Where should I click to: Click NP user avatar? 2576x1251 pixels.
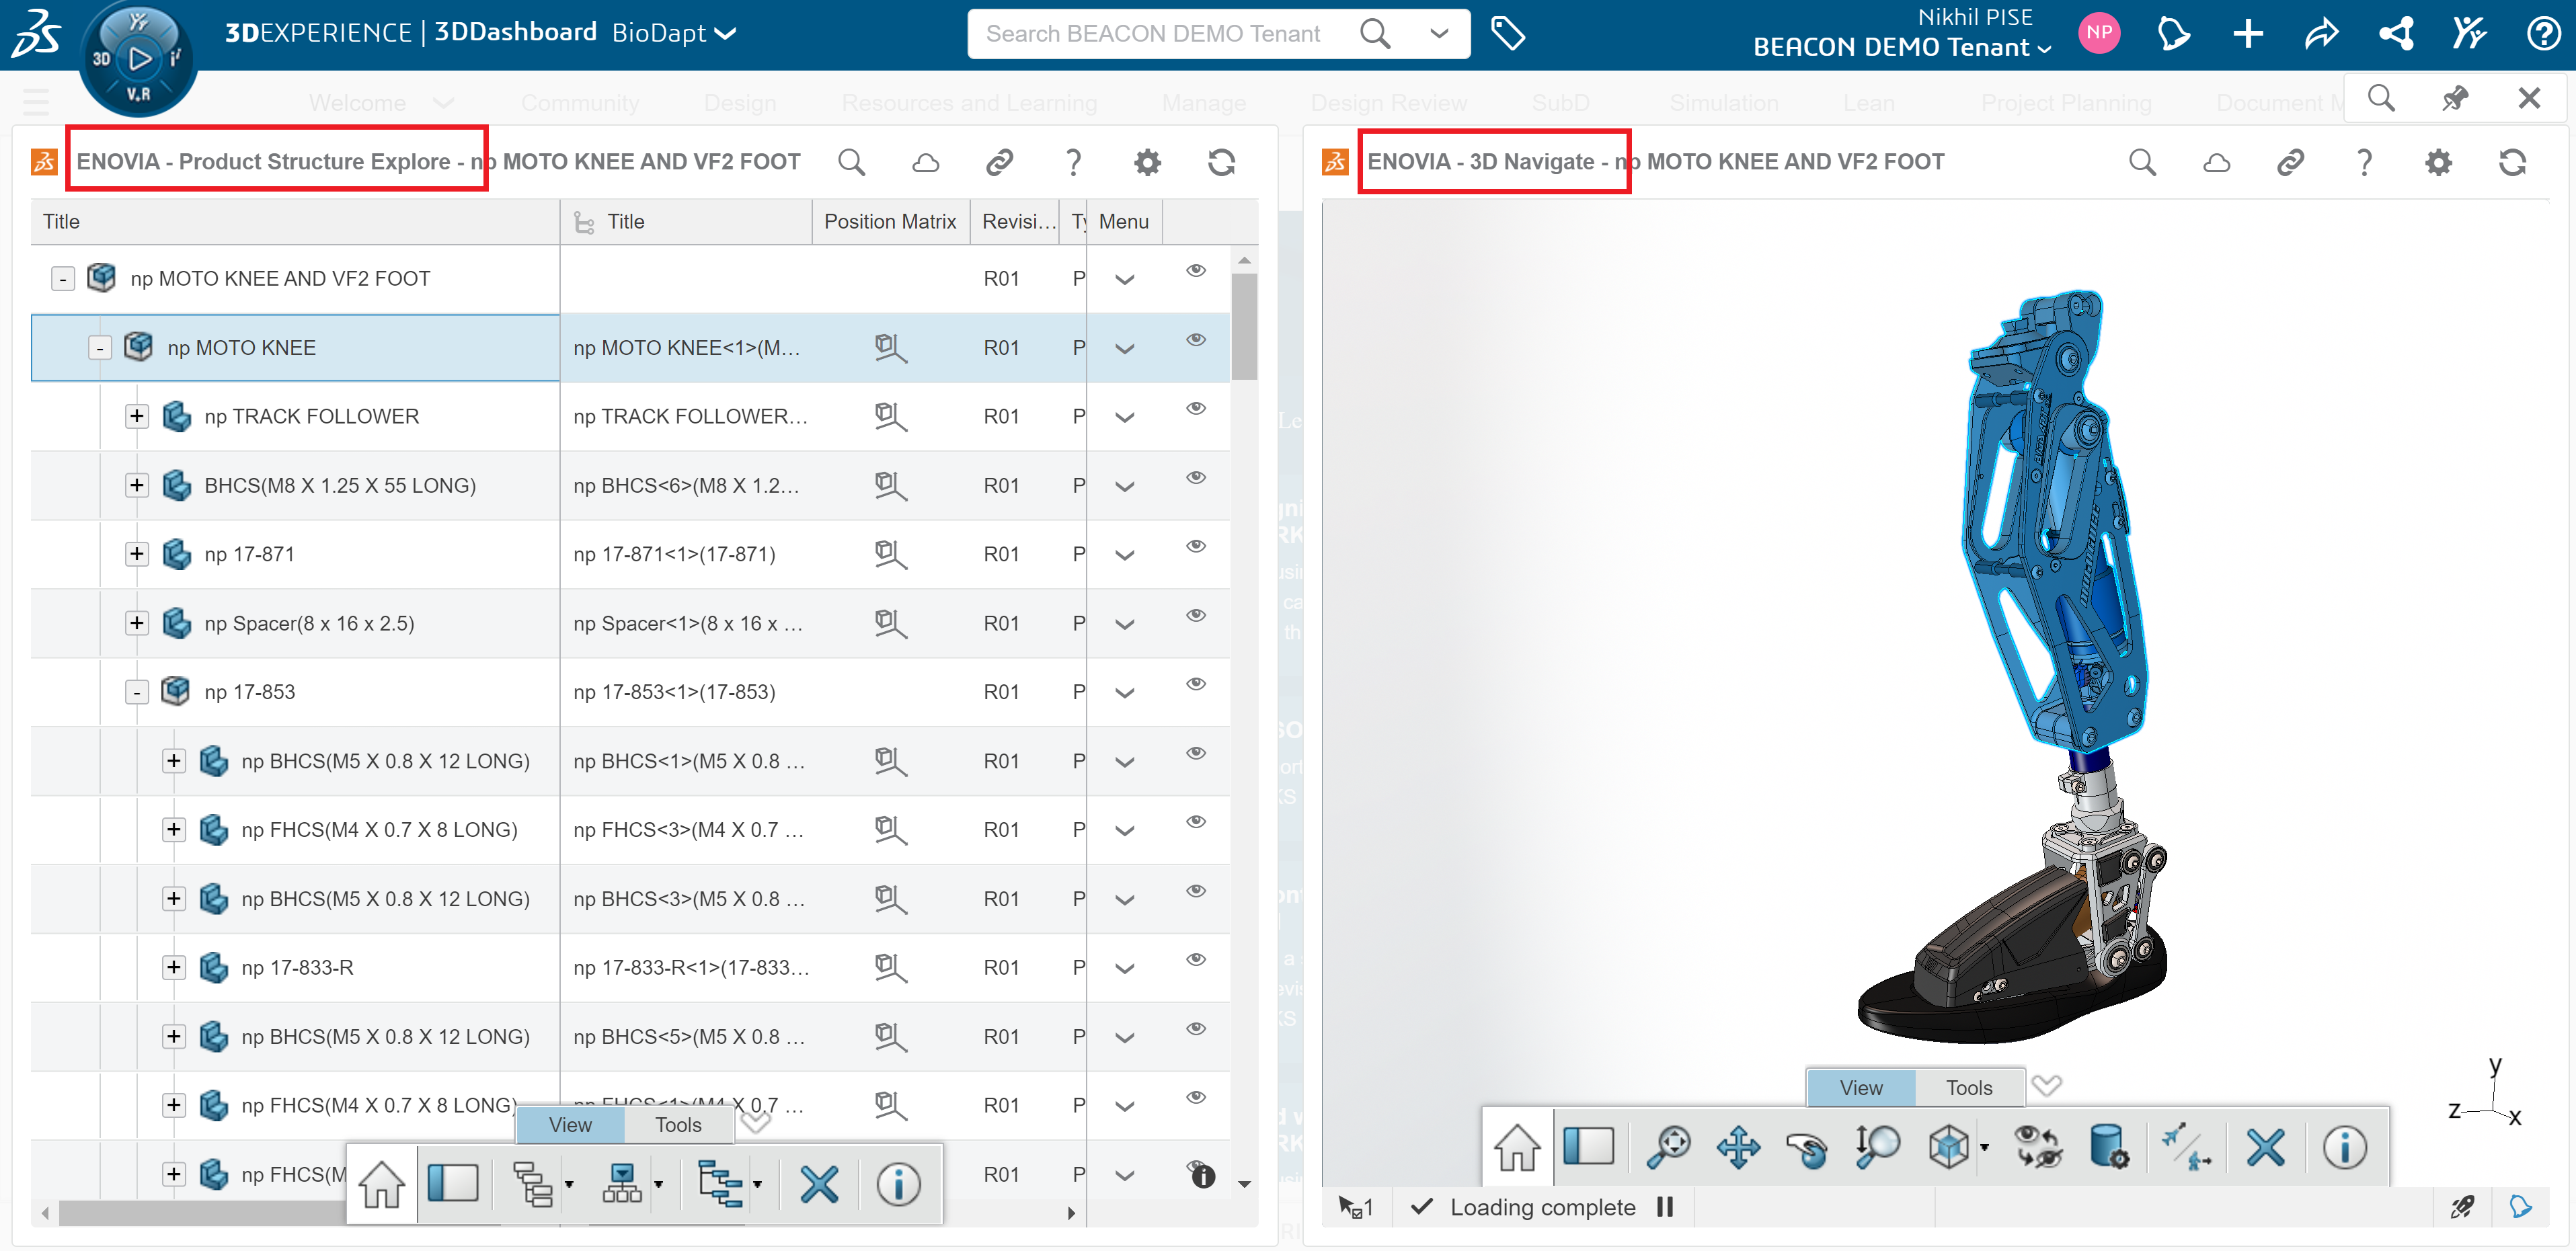pyautogui.click(x=2099, y=33)
